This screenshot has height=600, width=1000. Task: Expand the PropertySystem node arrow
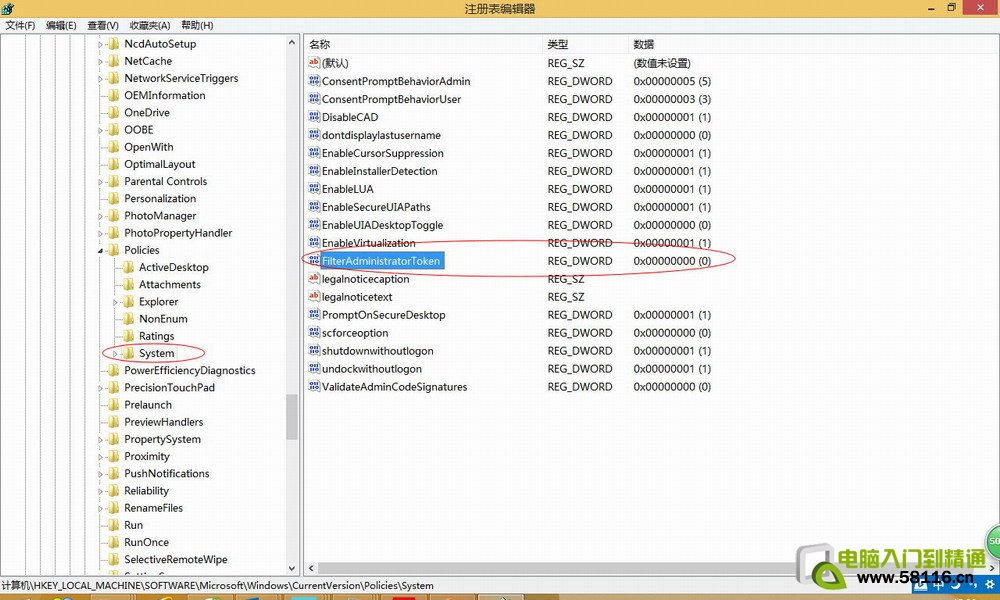(x=100, y=439)
